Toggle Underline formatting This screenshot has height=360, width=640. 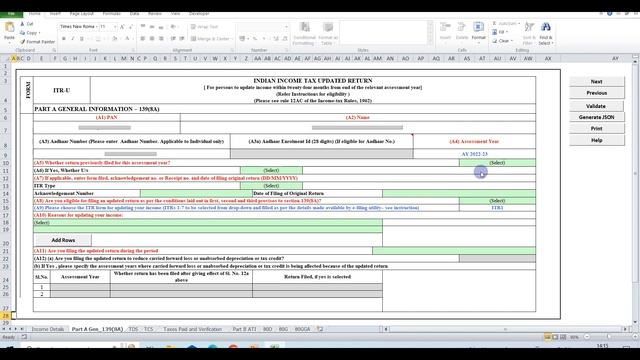tap(82, 39)
